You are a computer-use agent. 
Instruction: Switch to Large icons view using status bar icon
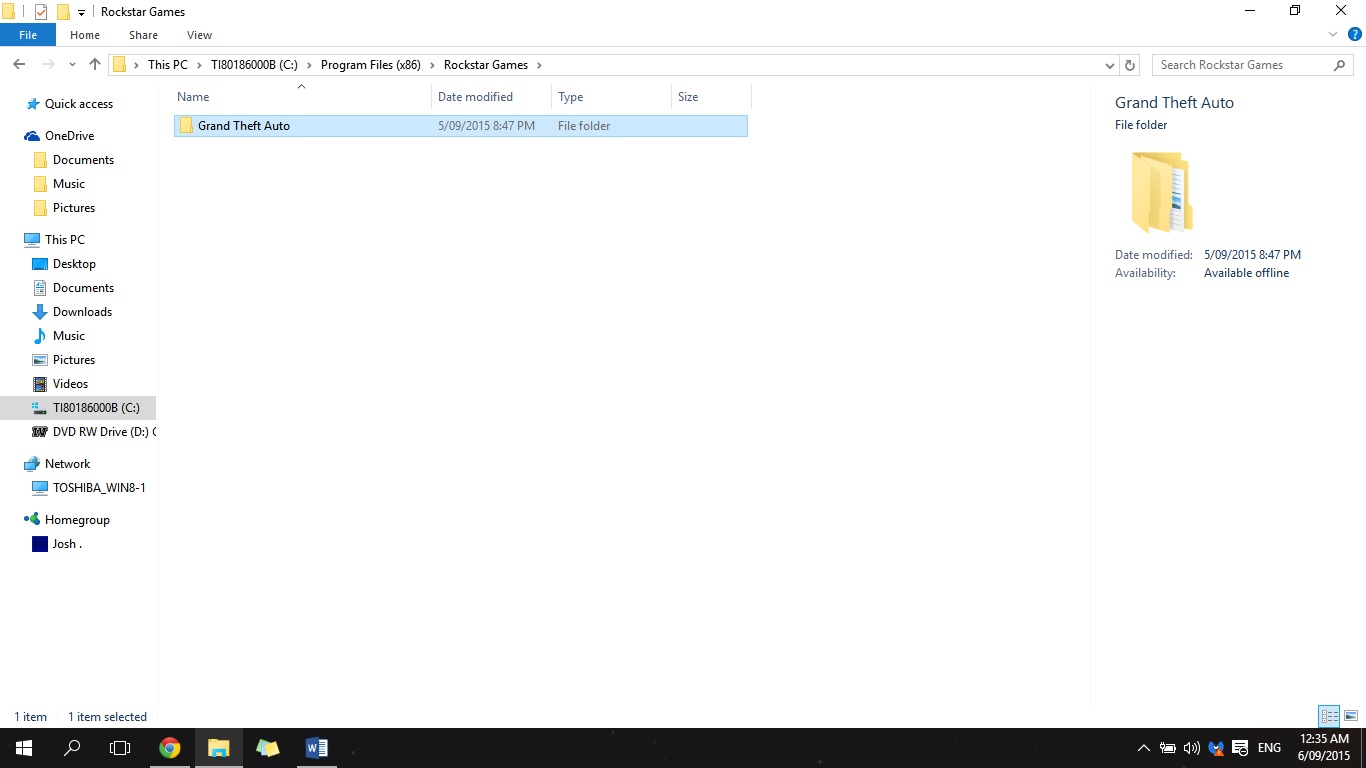pyautogui.click(x=1351, y=716)
